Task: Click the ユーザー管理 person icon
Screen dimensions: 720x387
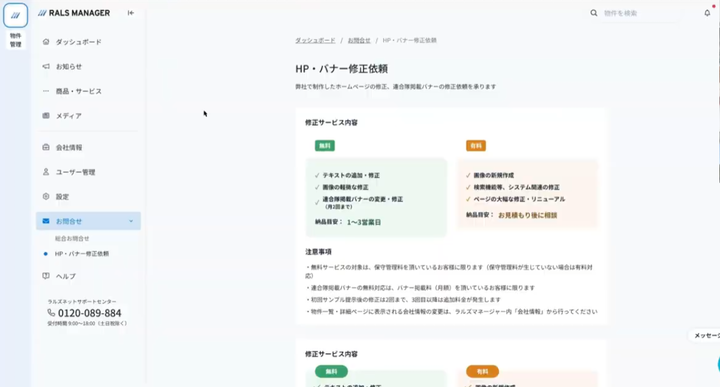Action: click(46, 172)
